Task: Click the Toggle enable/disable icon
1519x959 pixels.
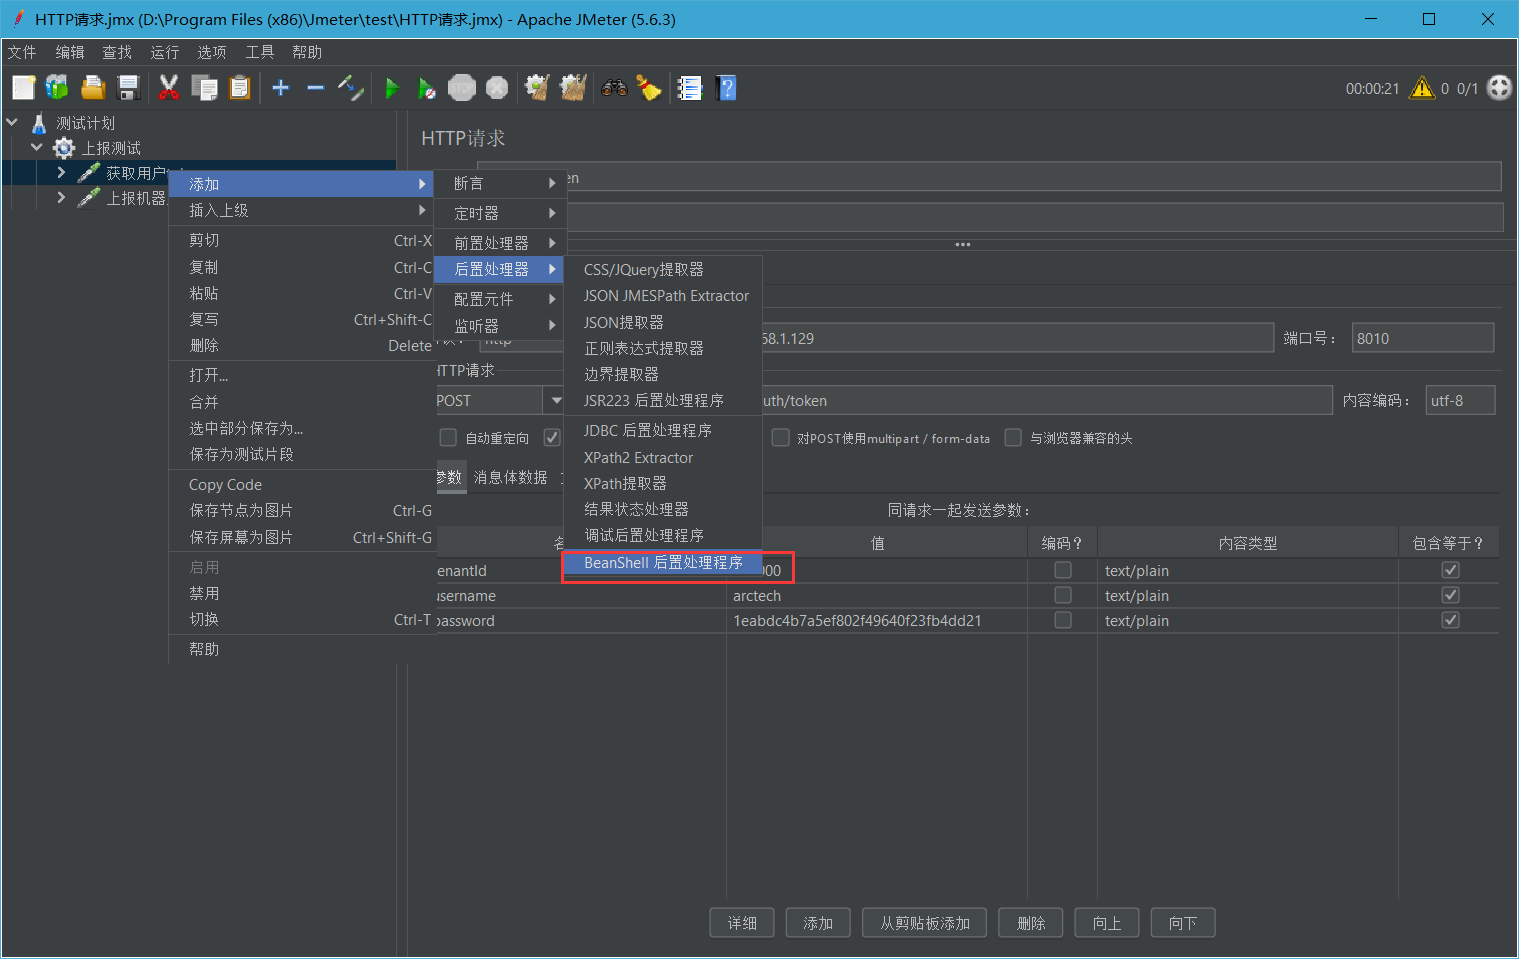Action: [x=351, y=88]
